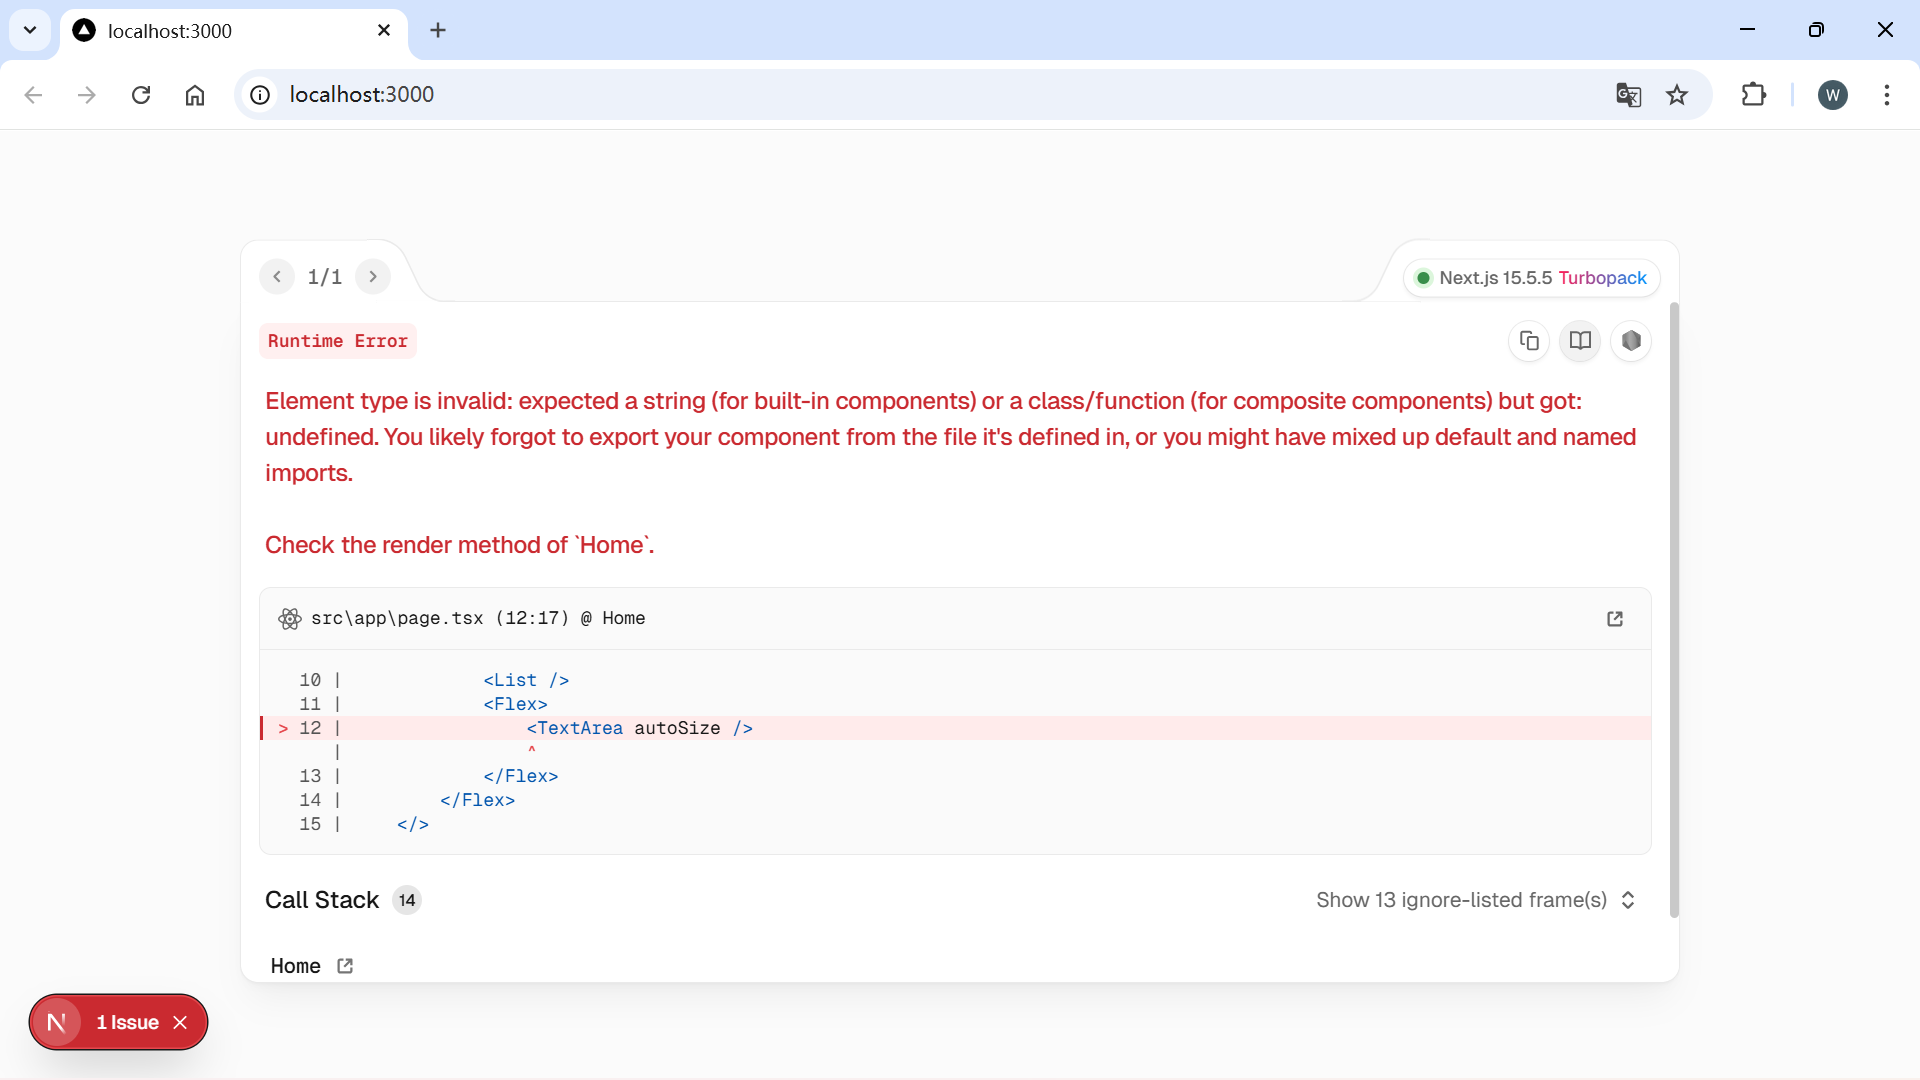Go to the previous error

pyautogui.click(x=277, y=277)
